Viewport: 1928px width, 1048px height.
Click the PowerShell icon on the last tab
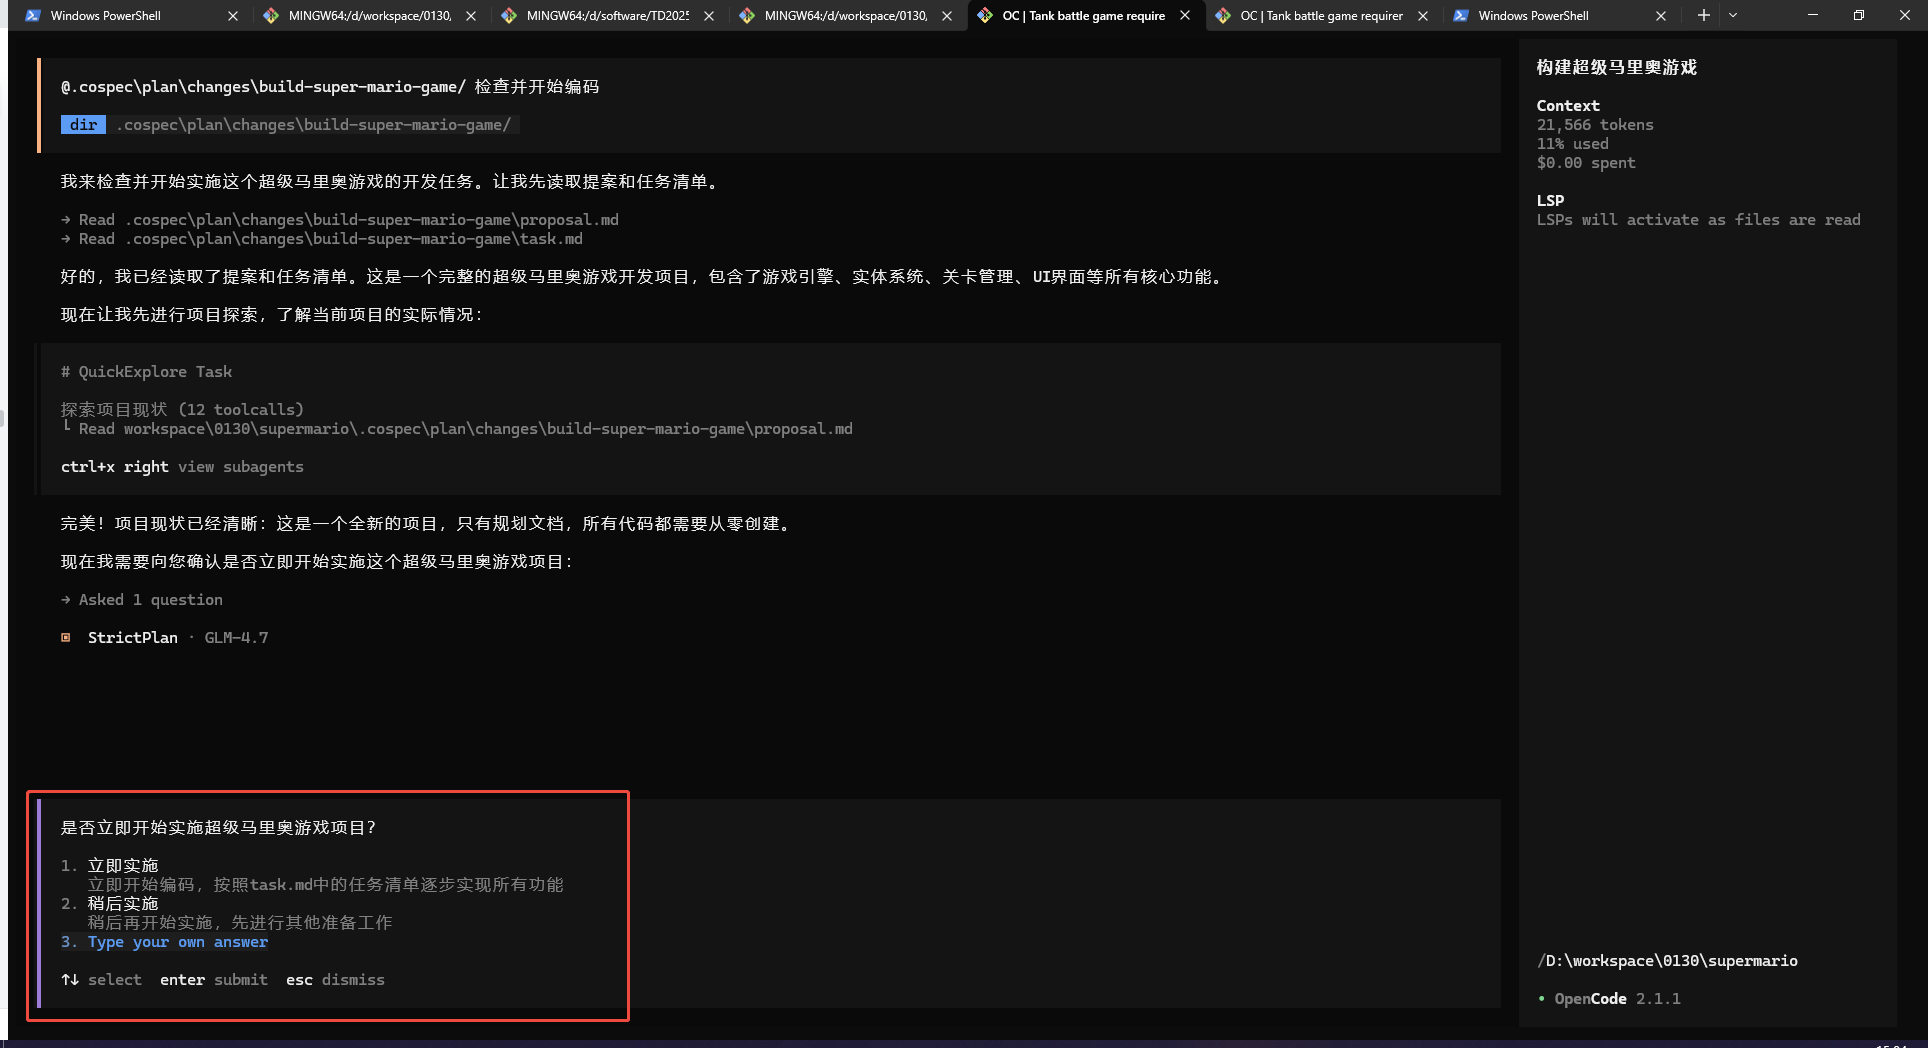click(x=1461, y=16)
